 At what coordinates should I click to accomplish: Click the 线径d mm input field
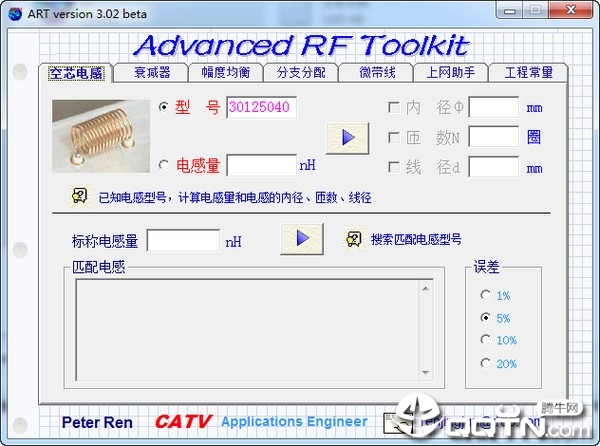coord(494,167)
